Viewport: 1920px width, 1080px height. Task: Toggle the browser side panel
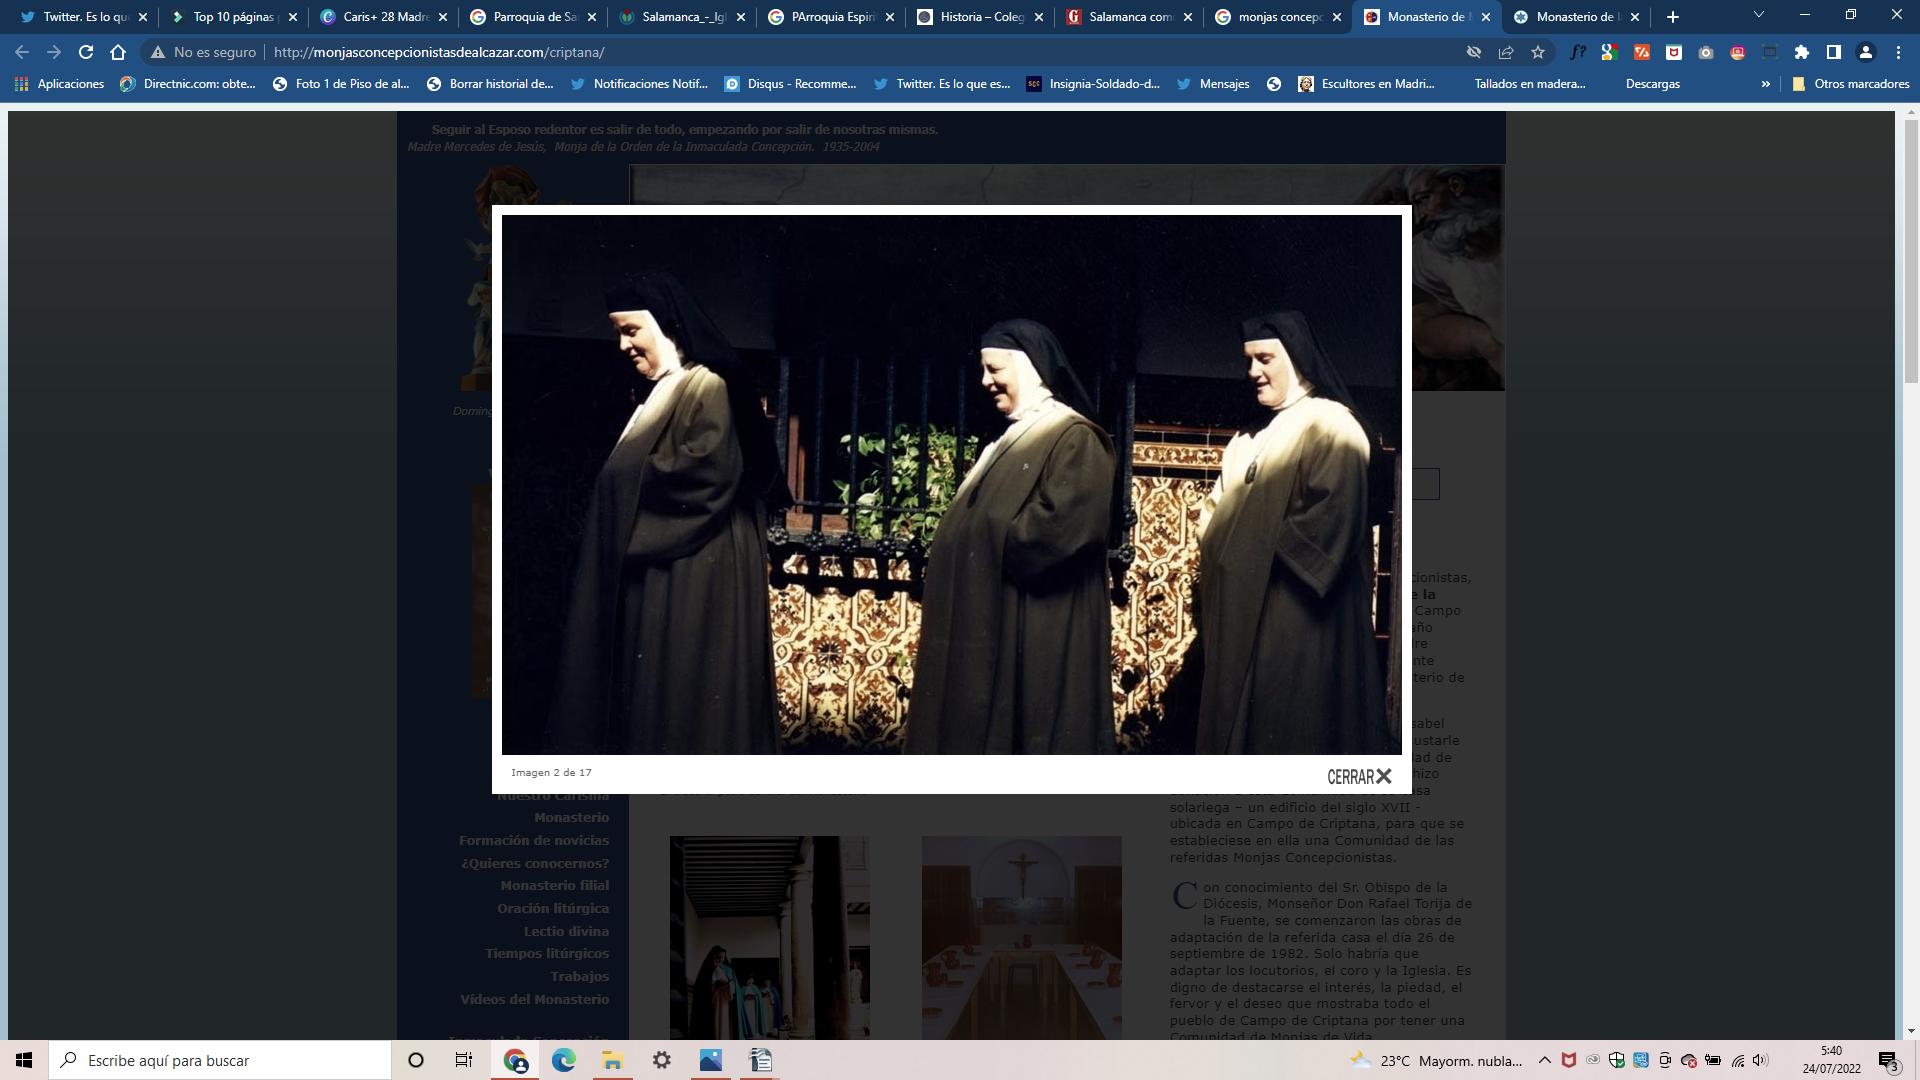pyautogui.click(x=1834, y=52)
